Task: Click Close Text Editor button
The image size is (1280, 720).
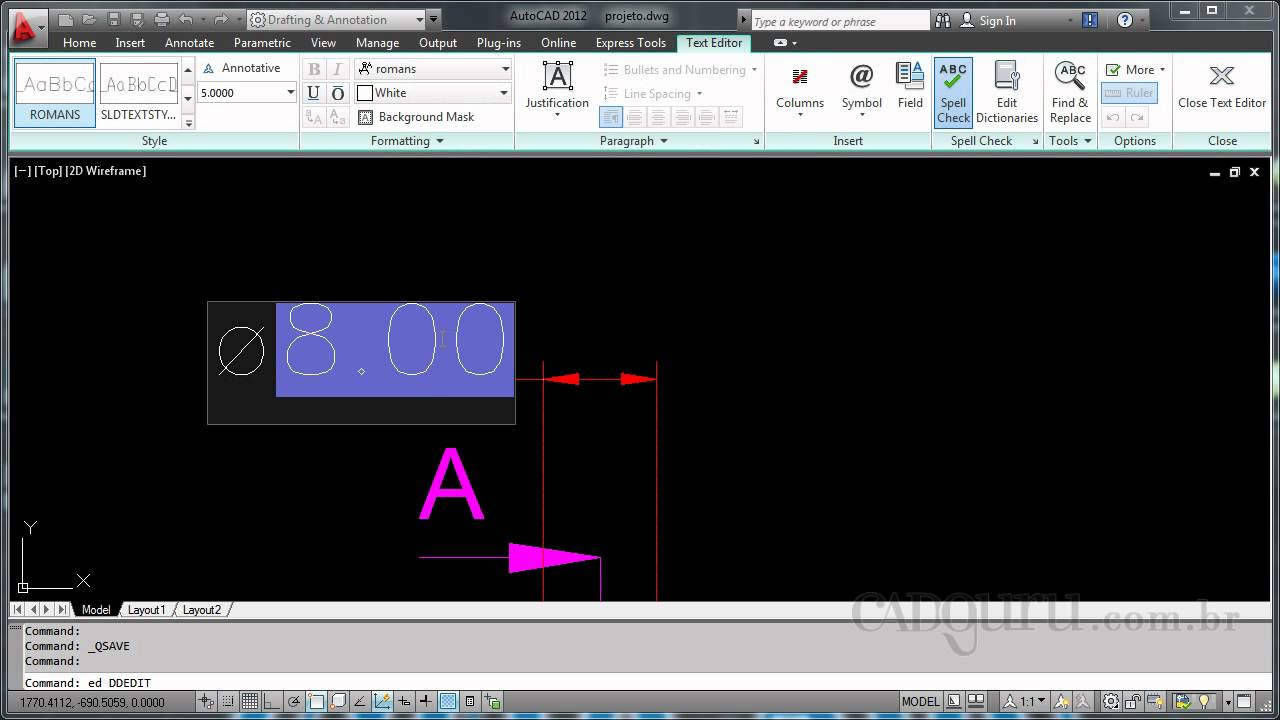Action: pyautogui.click(x=1222, y=86)
